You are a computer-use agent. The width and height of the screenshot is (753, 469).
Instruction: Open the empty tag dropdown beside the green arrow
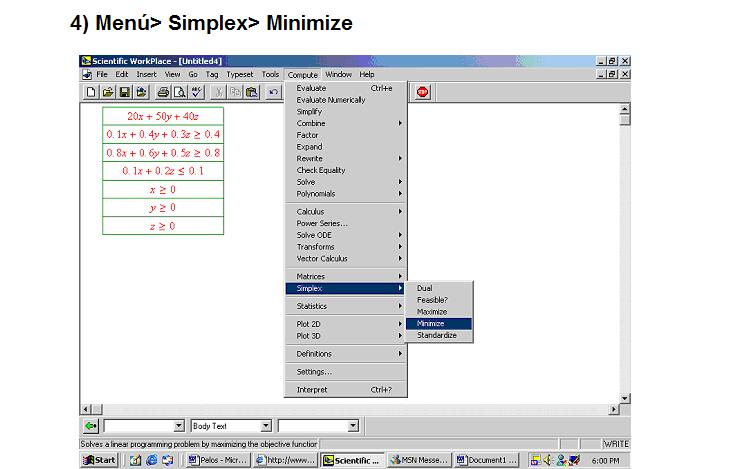click(179, 426)
